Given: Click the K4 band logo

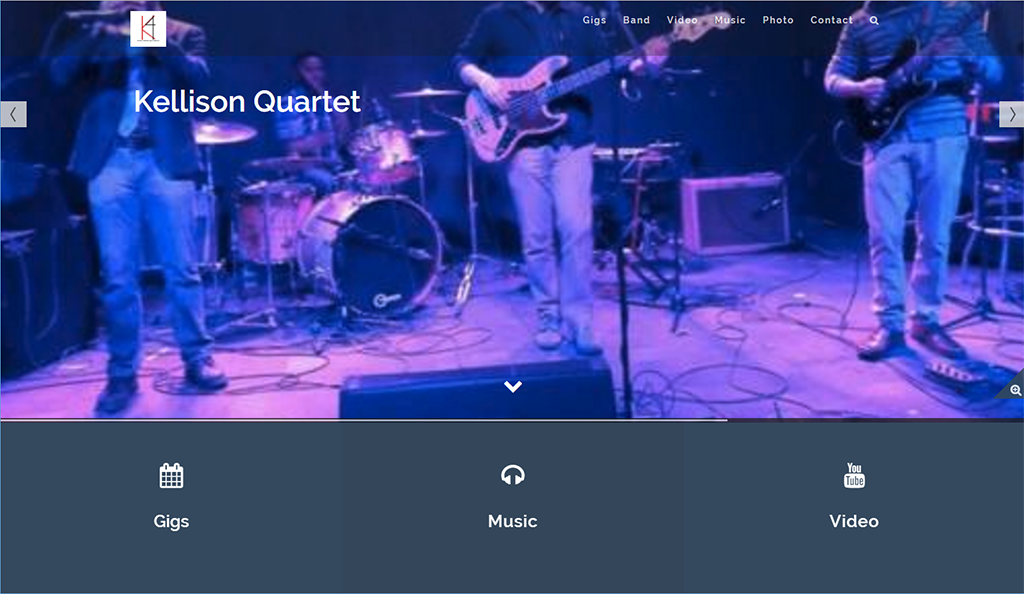Looking at the screenshot, I should pos(148,29).
